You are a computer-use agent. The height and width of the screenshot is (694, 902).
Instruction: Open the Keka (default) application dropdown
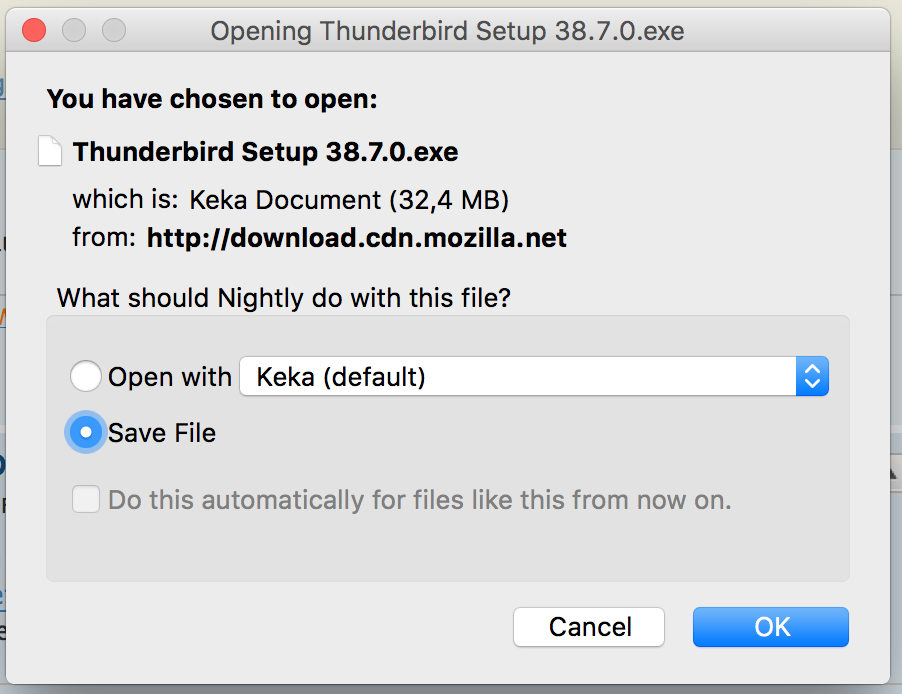pyautogui.click(x=518, y=377)
